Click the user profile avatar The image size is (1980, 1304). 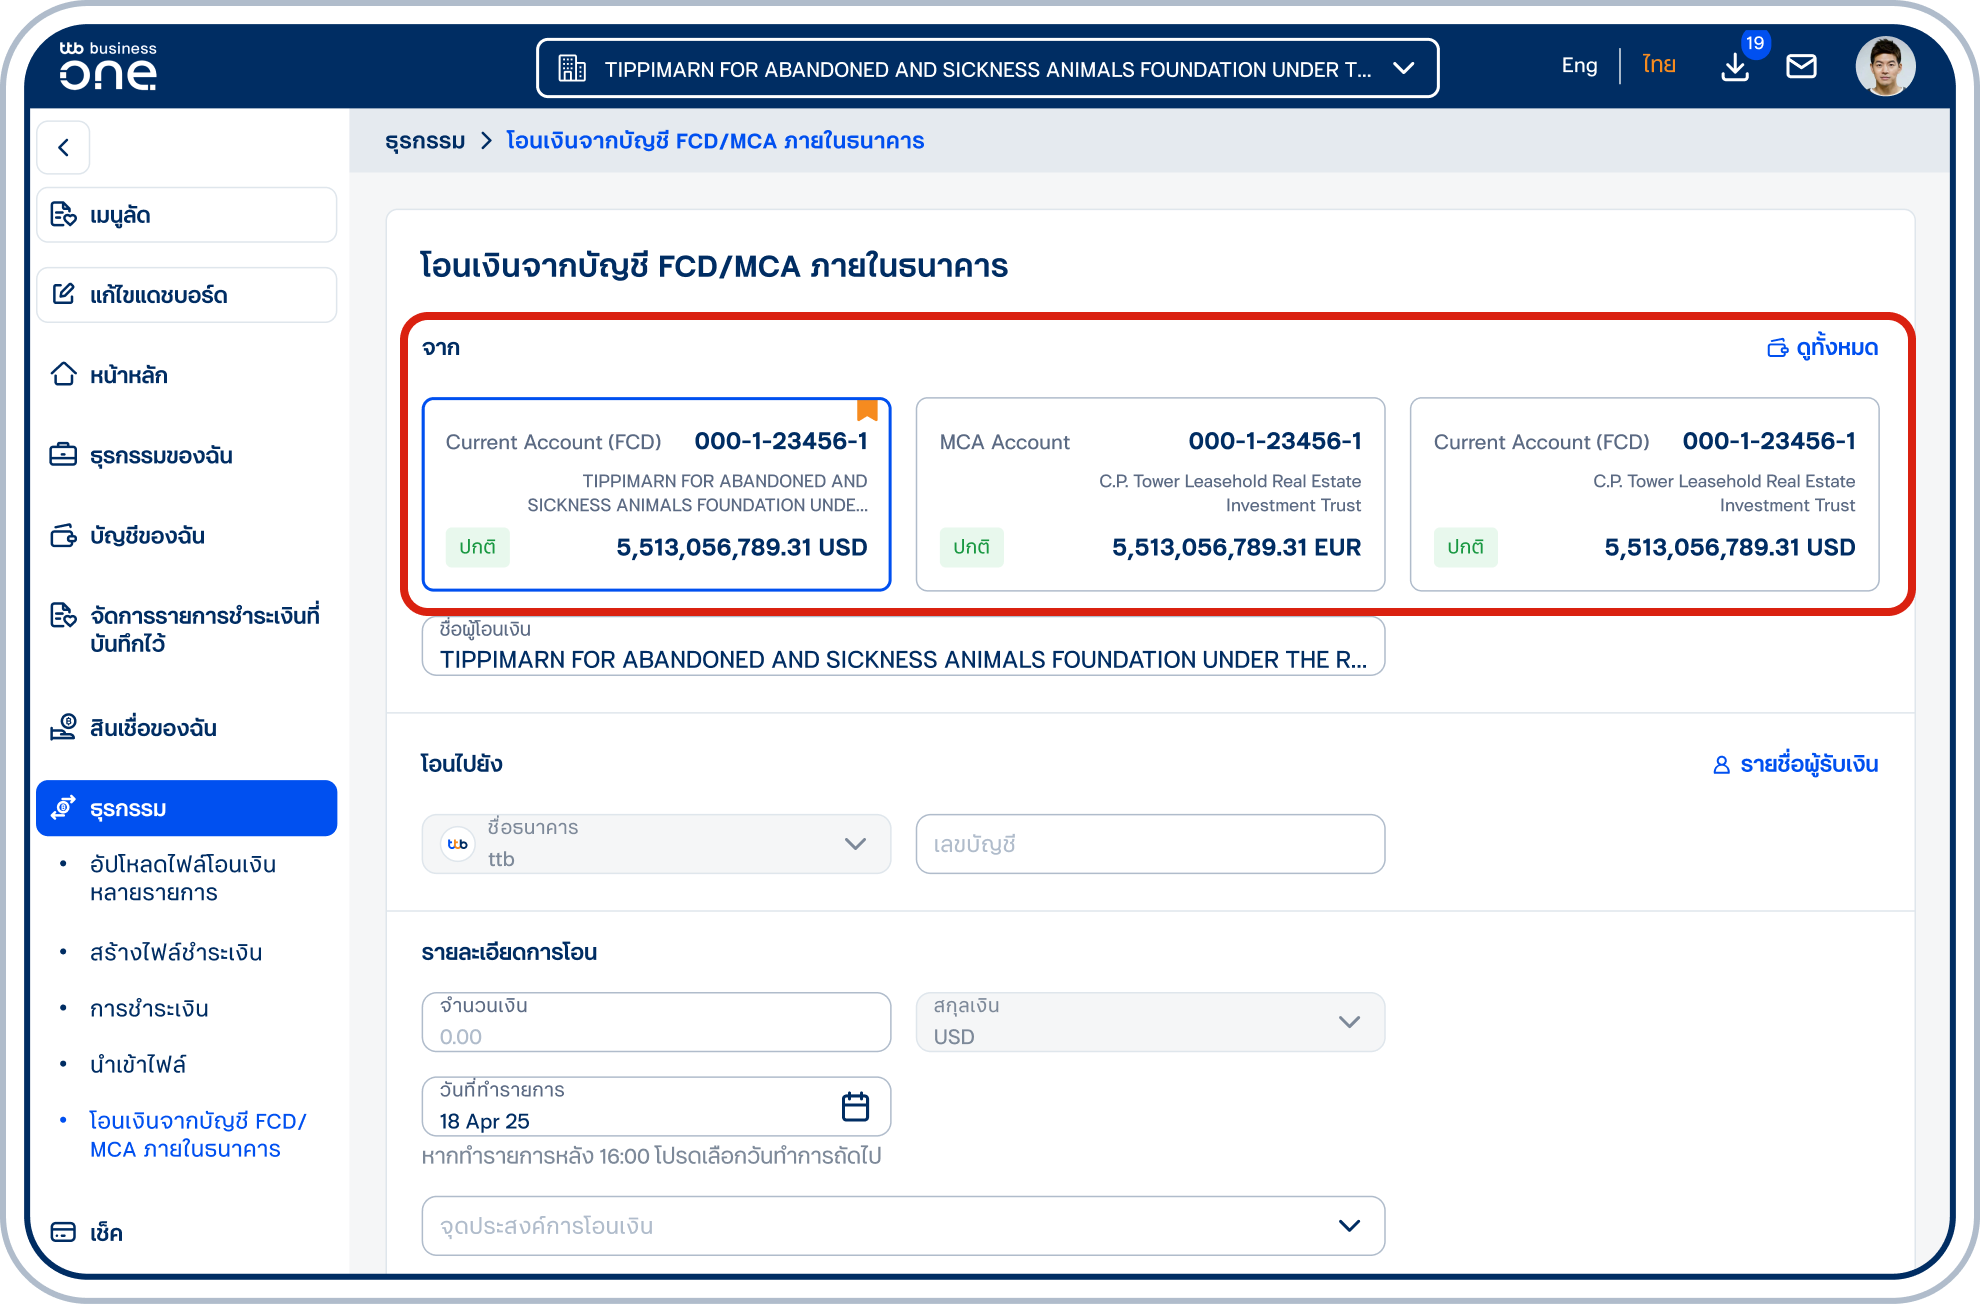coord(1885,67)
